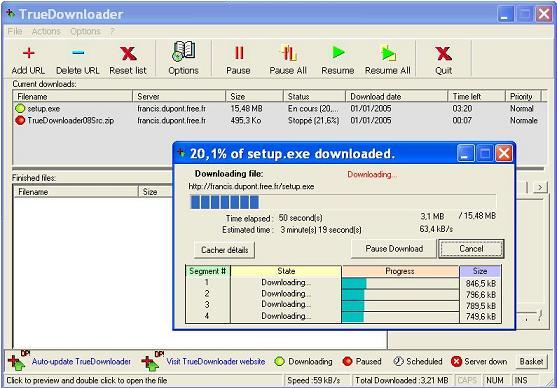This screenshot has height=388, width=557.
Task: Click the Add URL toolbar icon
Action: pyautogui.click(x=28, y=53)
